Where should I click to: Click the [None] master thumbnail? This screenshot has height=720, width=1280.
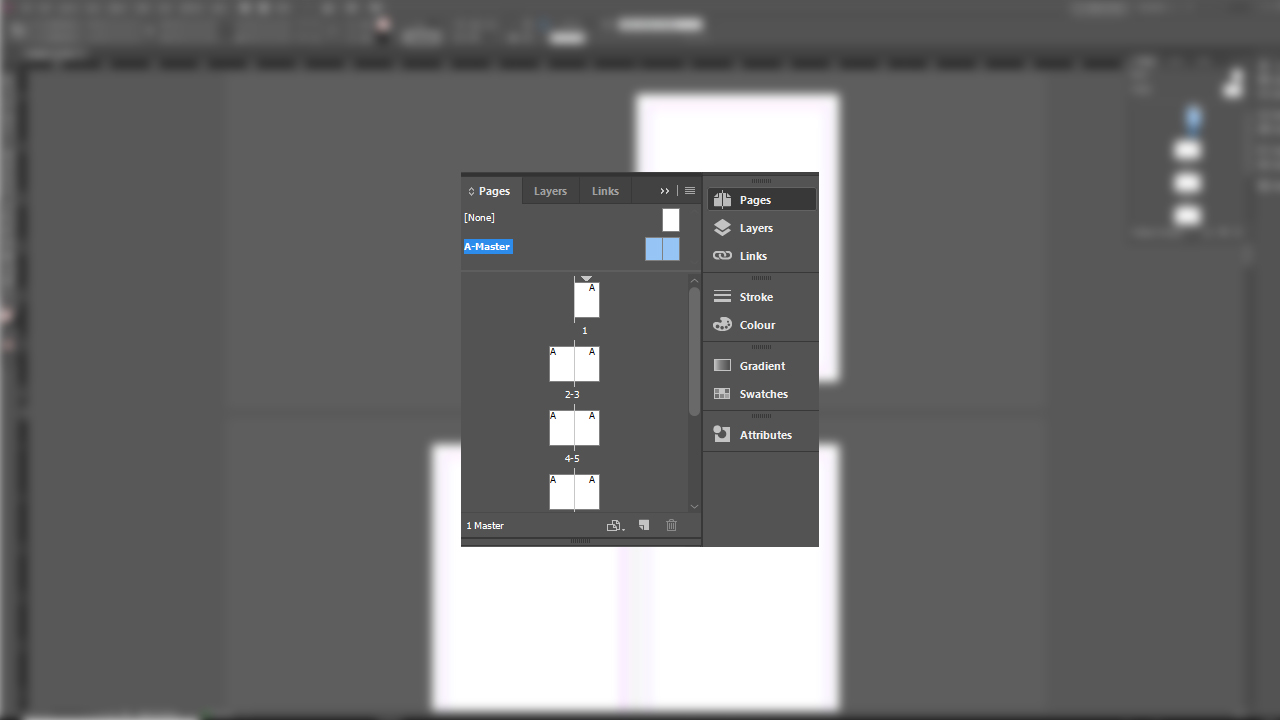(x=671, y=220)
